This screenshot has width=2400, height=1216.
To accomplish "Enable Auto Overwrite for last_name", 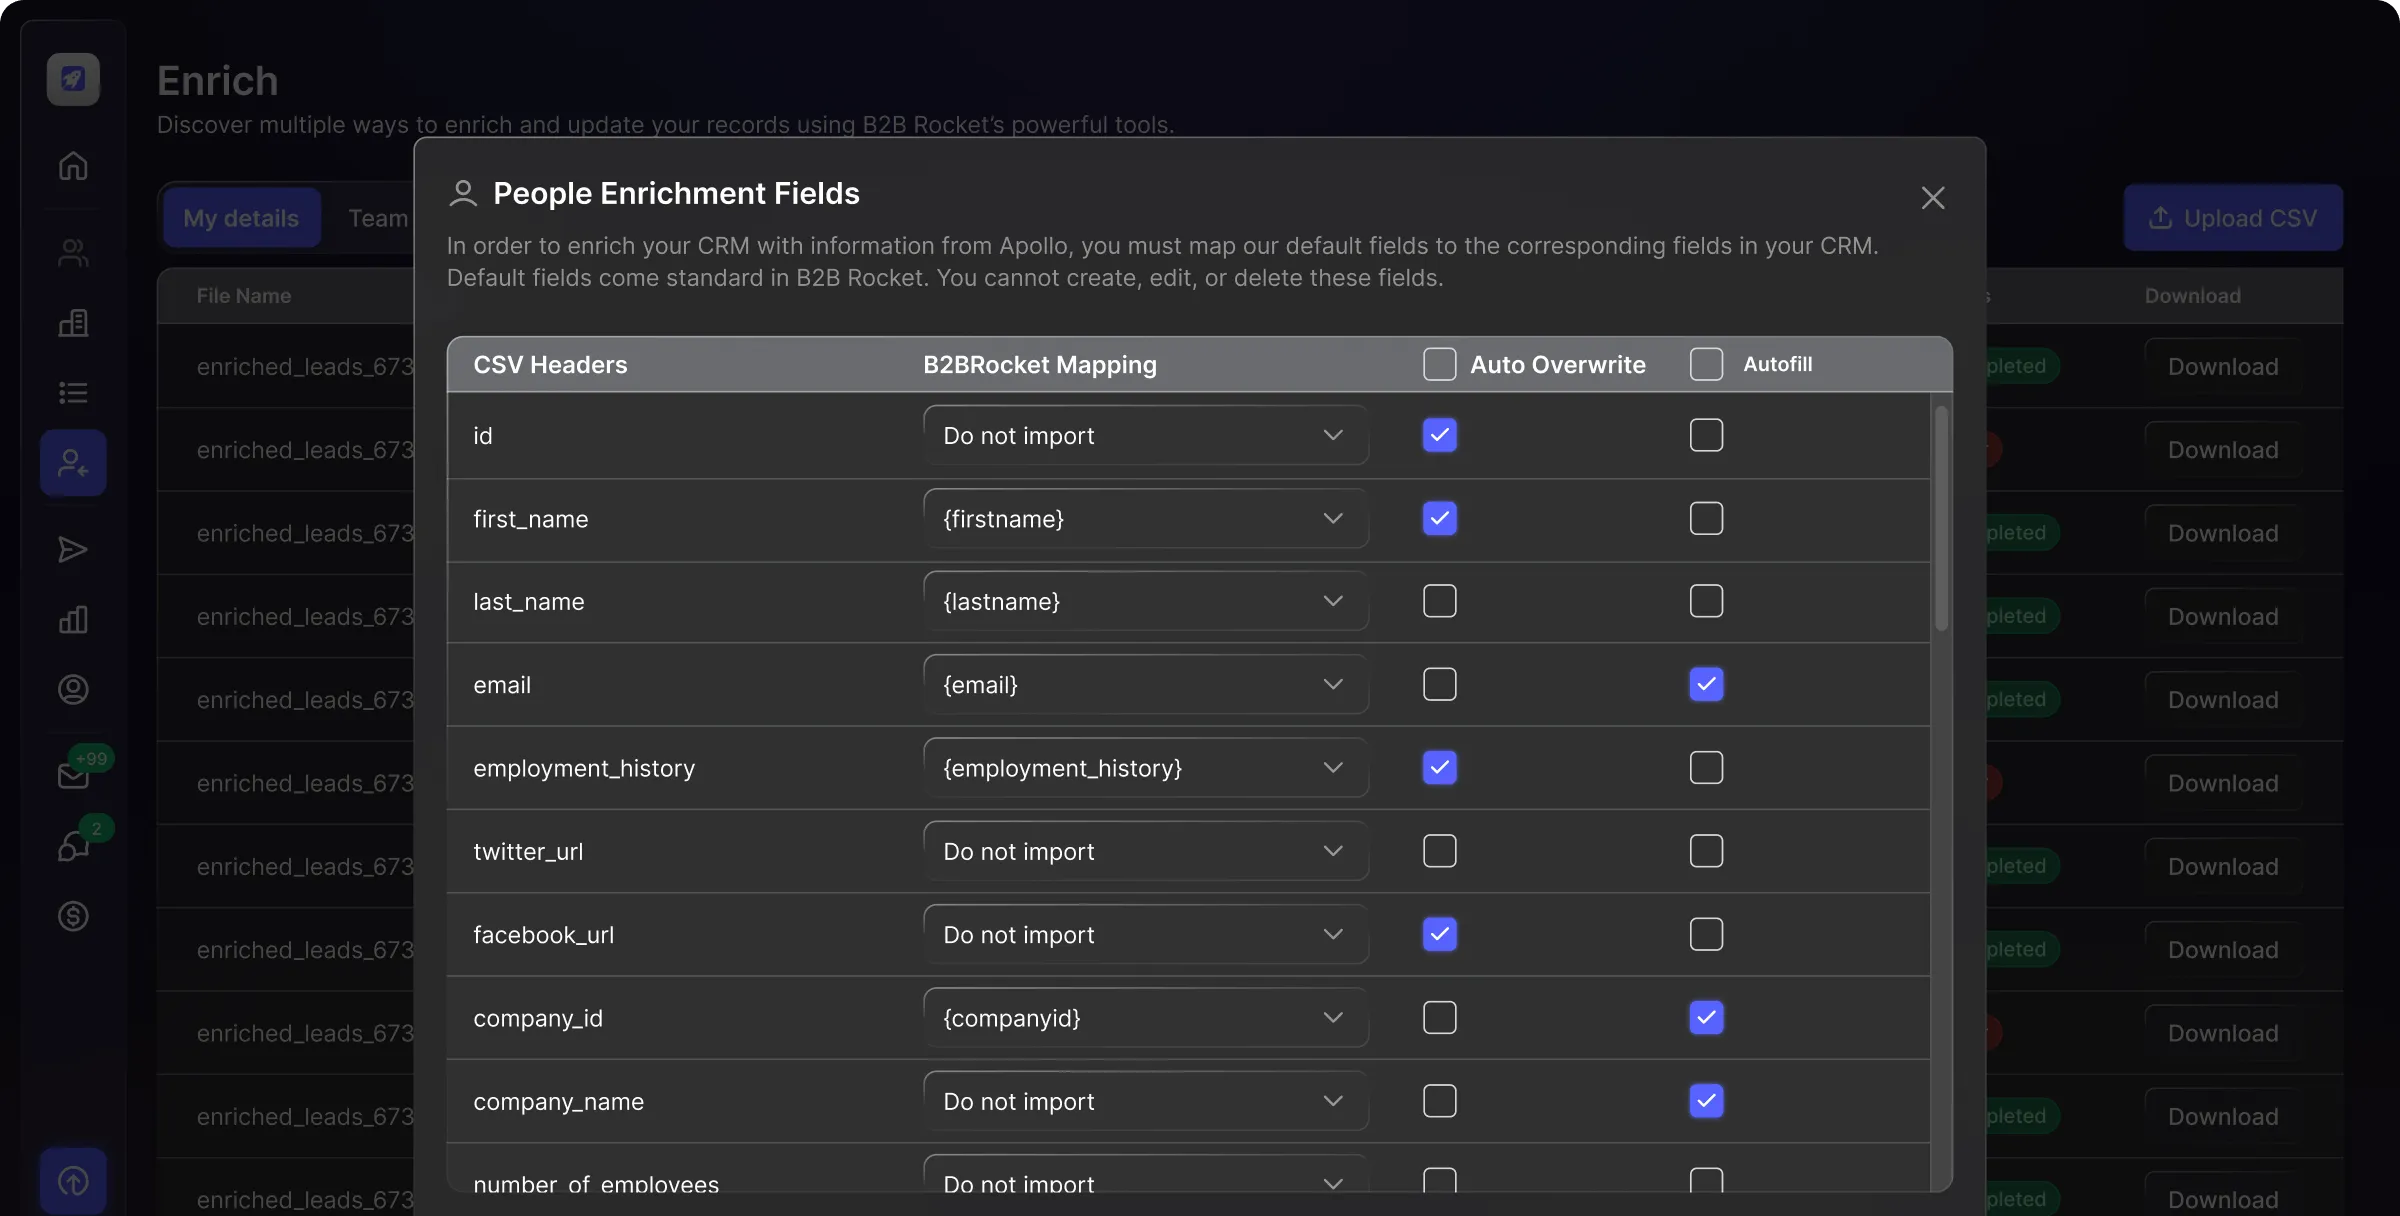I will coord(1439,600).
